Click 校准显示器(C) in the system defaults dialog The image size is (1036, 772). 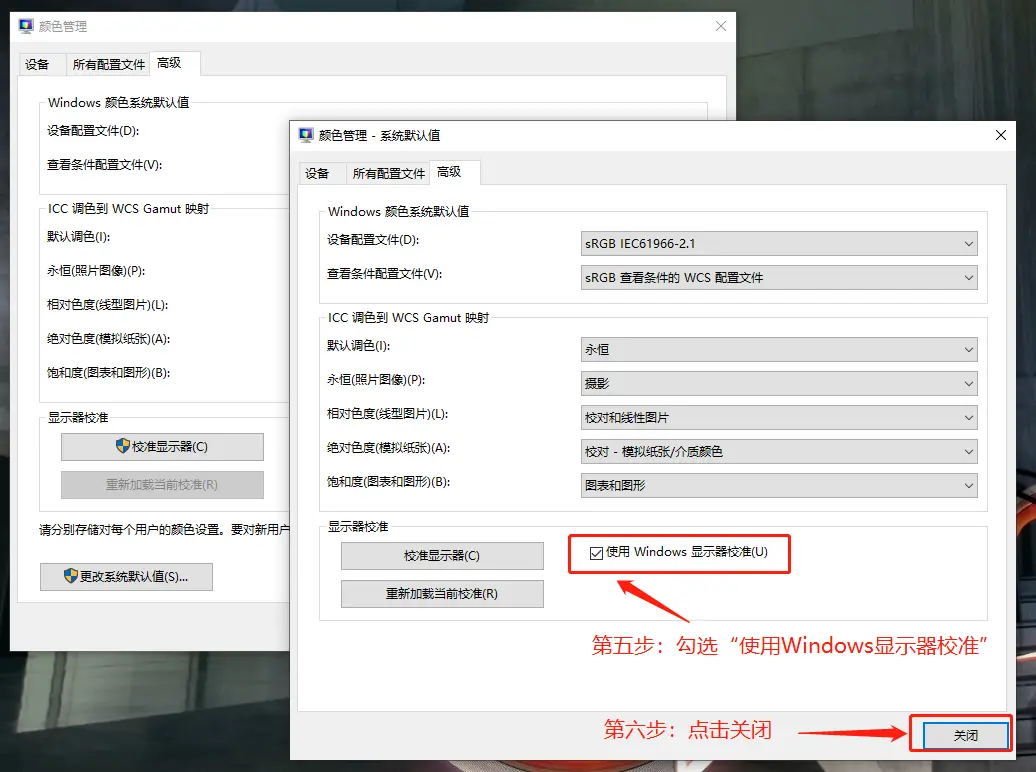pyautogui.click(x=442, y=556)
